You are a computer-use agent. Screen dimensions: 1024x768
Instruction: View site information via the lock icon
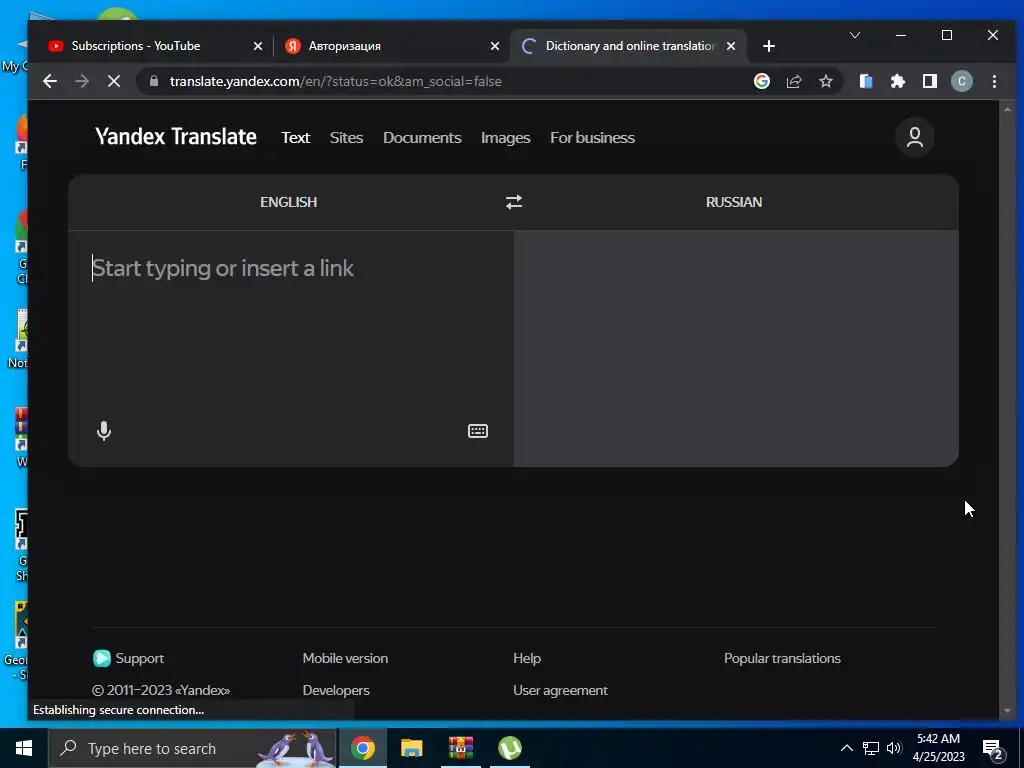154,81
